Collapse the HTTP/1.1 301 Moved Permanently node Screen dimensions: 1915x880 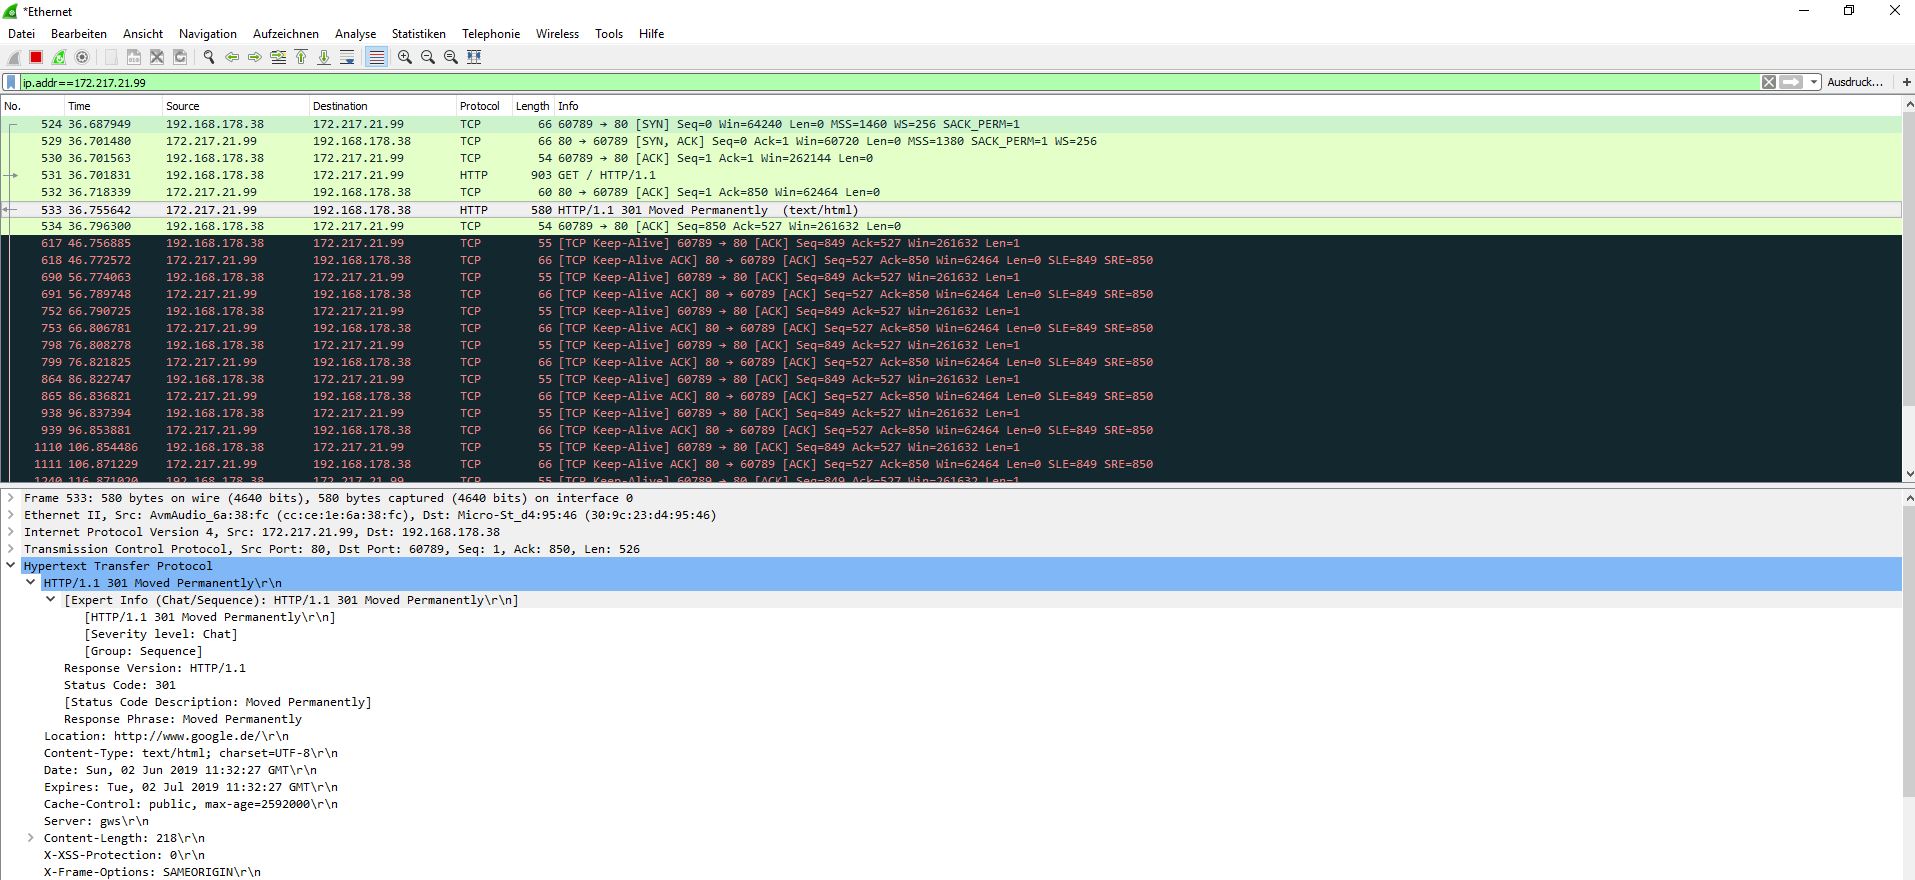click(31, 583)
